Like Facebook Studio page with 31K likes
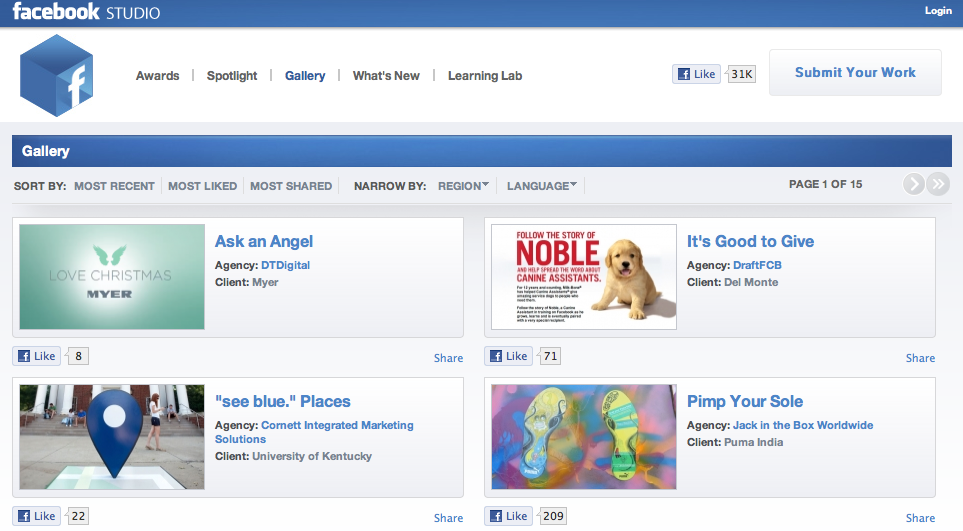Screen dimensions: 963x531 coord(696,74)
